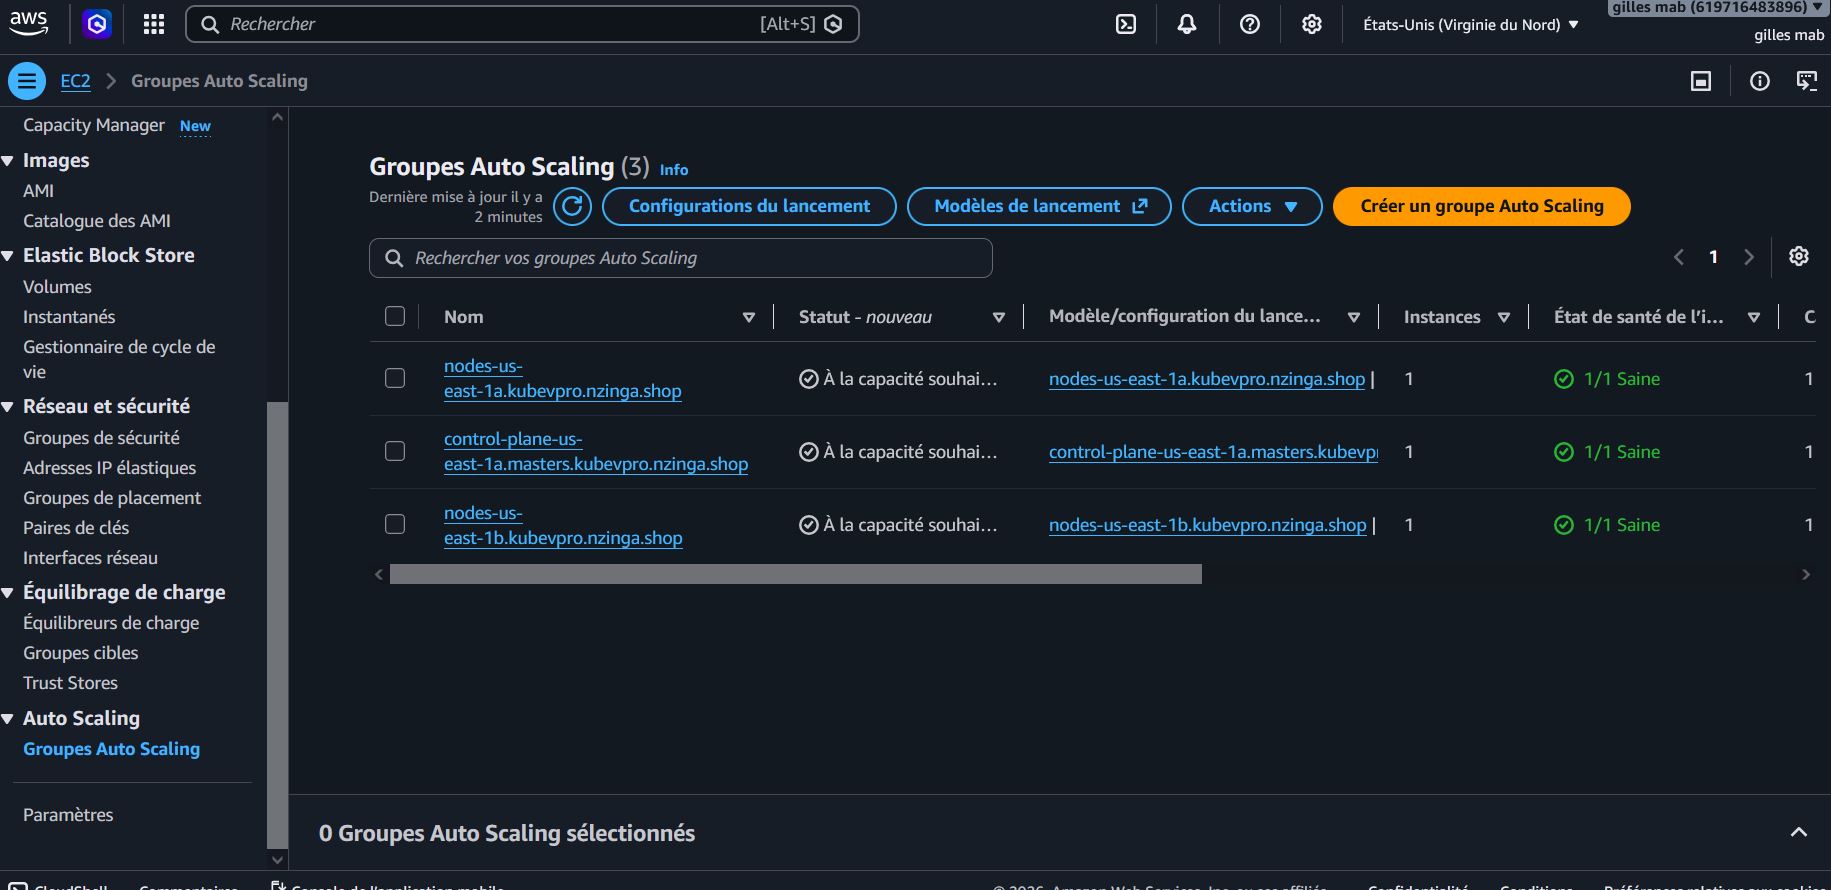Open the Actions dropdown
Screen dimensions: 1831x890
click(x=1252, y=206)
